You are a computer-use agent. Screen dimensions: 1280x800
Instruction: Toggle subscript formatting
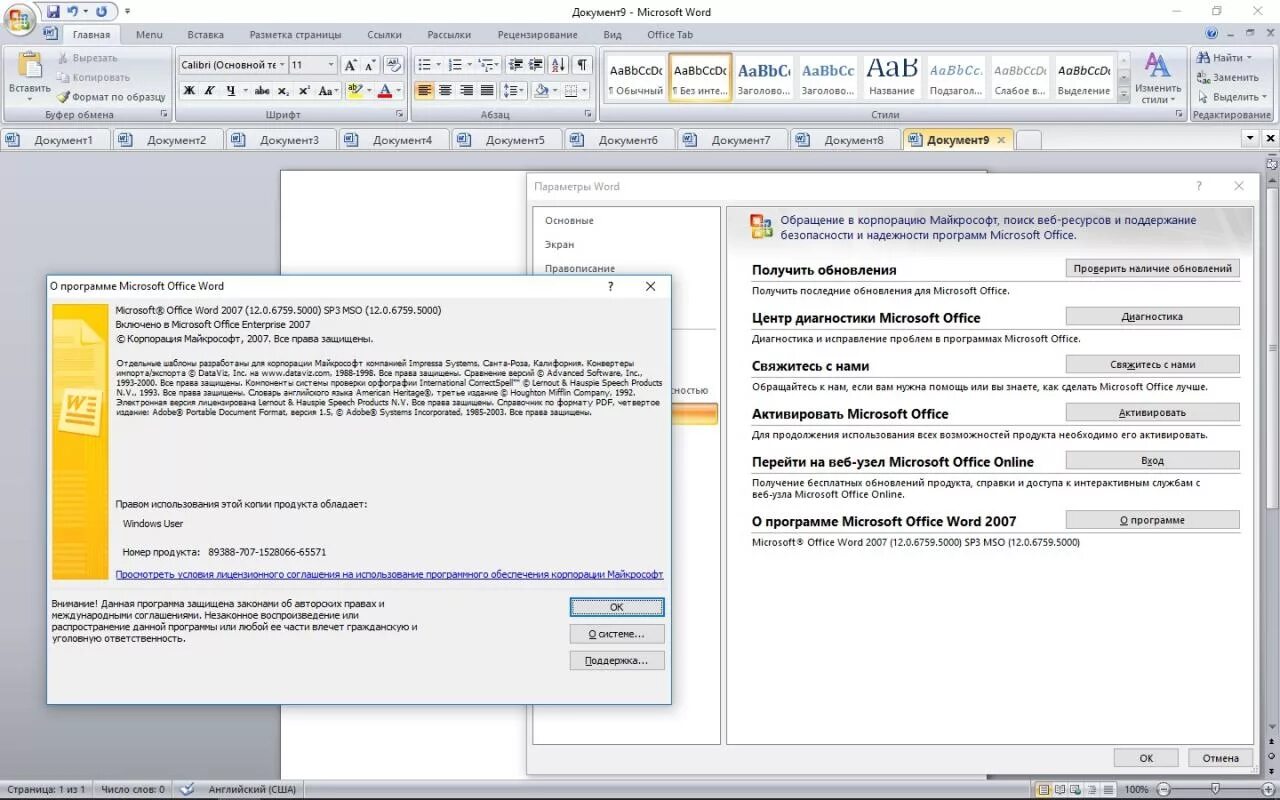[284, 90]
